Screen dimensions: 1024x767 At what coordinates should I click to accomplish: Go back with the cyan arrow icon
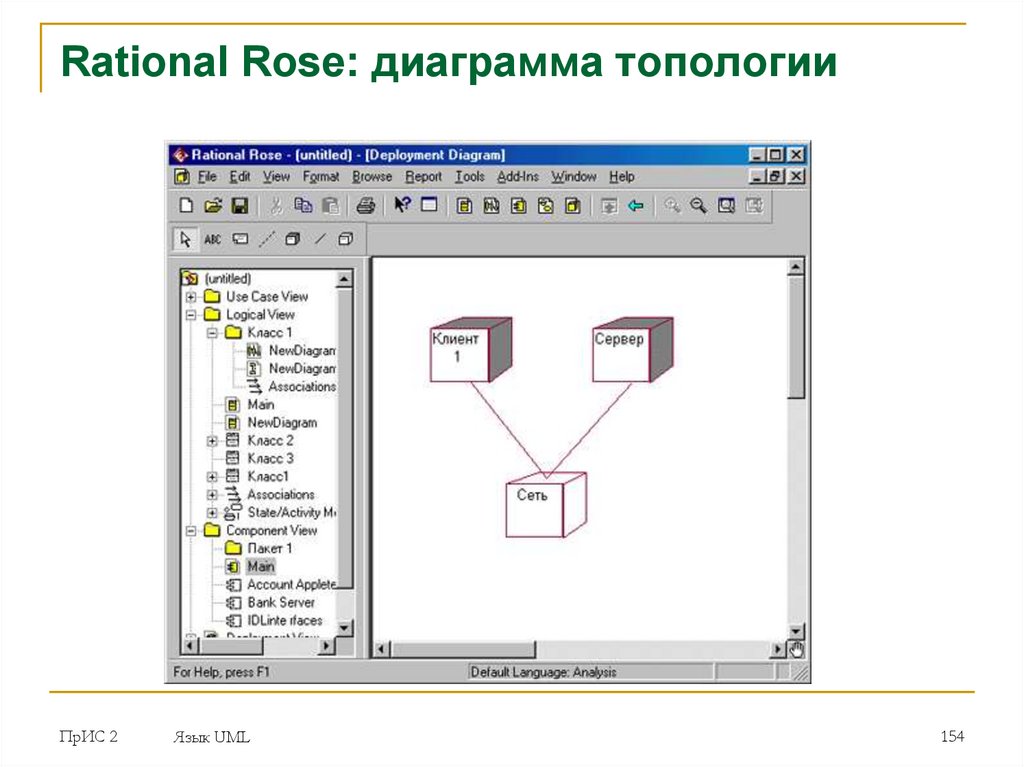[x=635, y=206]
